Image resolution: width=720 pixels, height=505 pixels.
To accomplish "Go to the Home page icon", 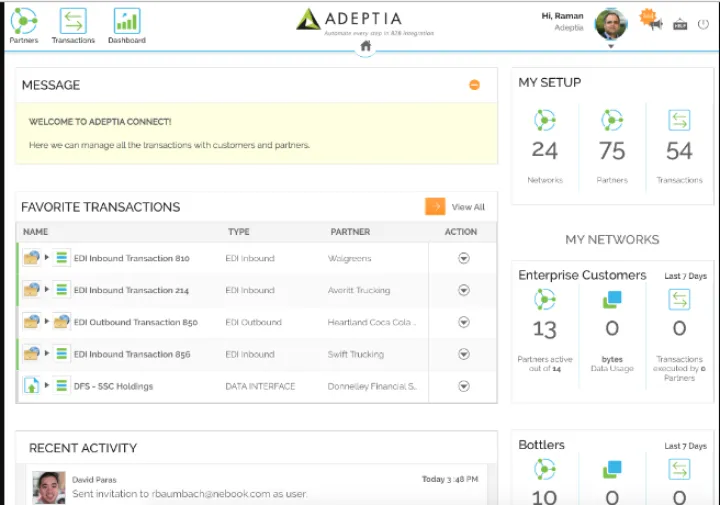I will (x=366, y=46).
